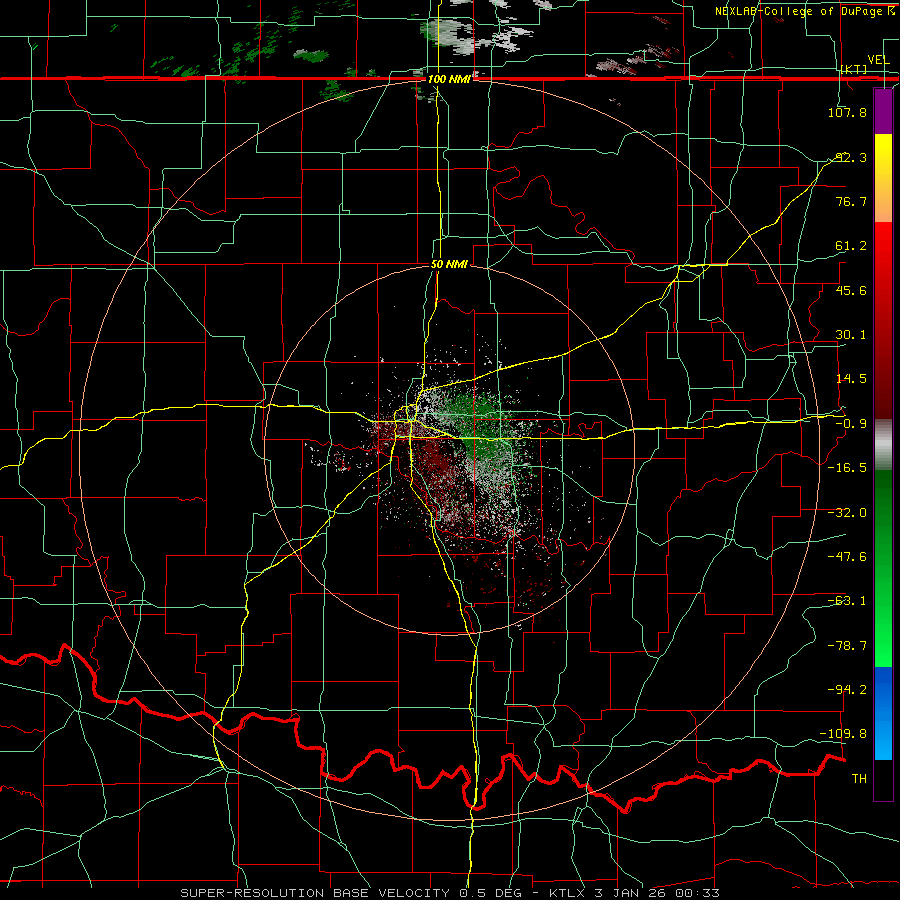Click the 30.1 scale value
900x900 pixels.
(851, 335)
